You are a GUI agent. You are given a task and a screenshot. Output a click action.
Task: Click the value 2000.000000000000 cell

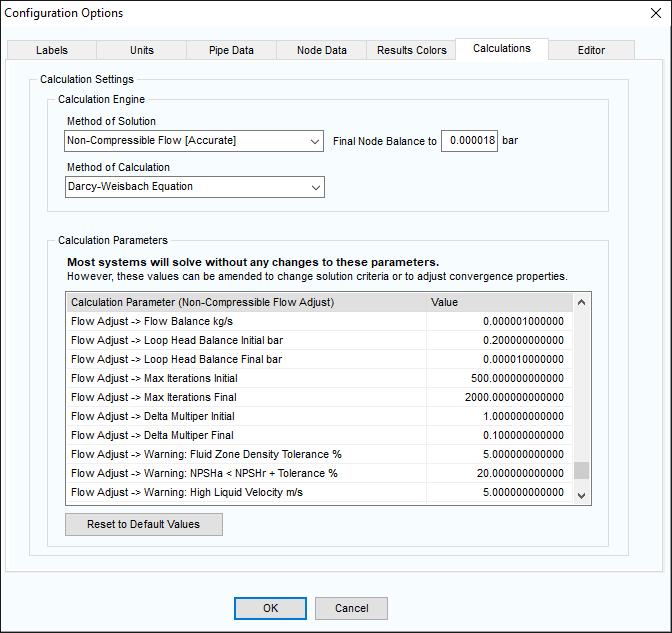point(499,397)
